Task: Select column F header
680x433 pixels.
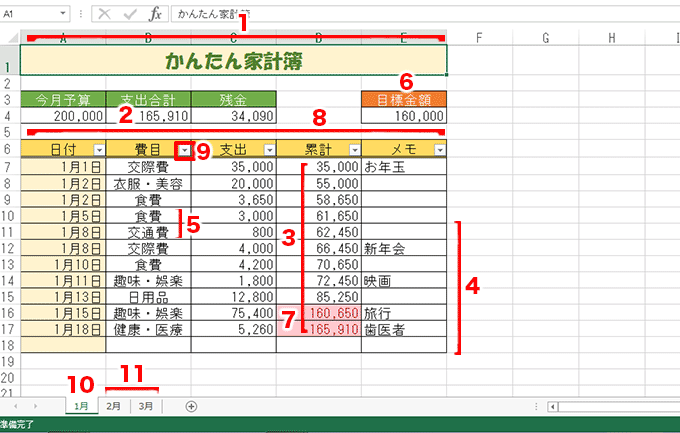Action: coord(480,38)
